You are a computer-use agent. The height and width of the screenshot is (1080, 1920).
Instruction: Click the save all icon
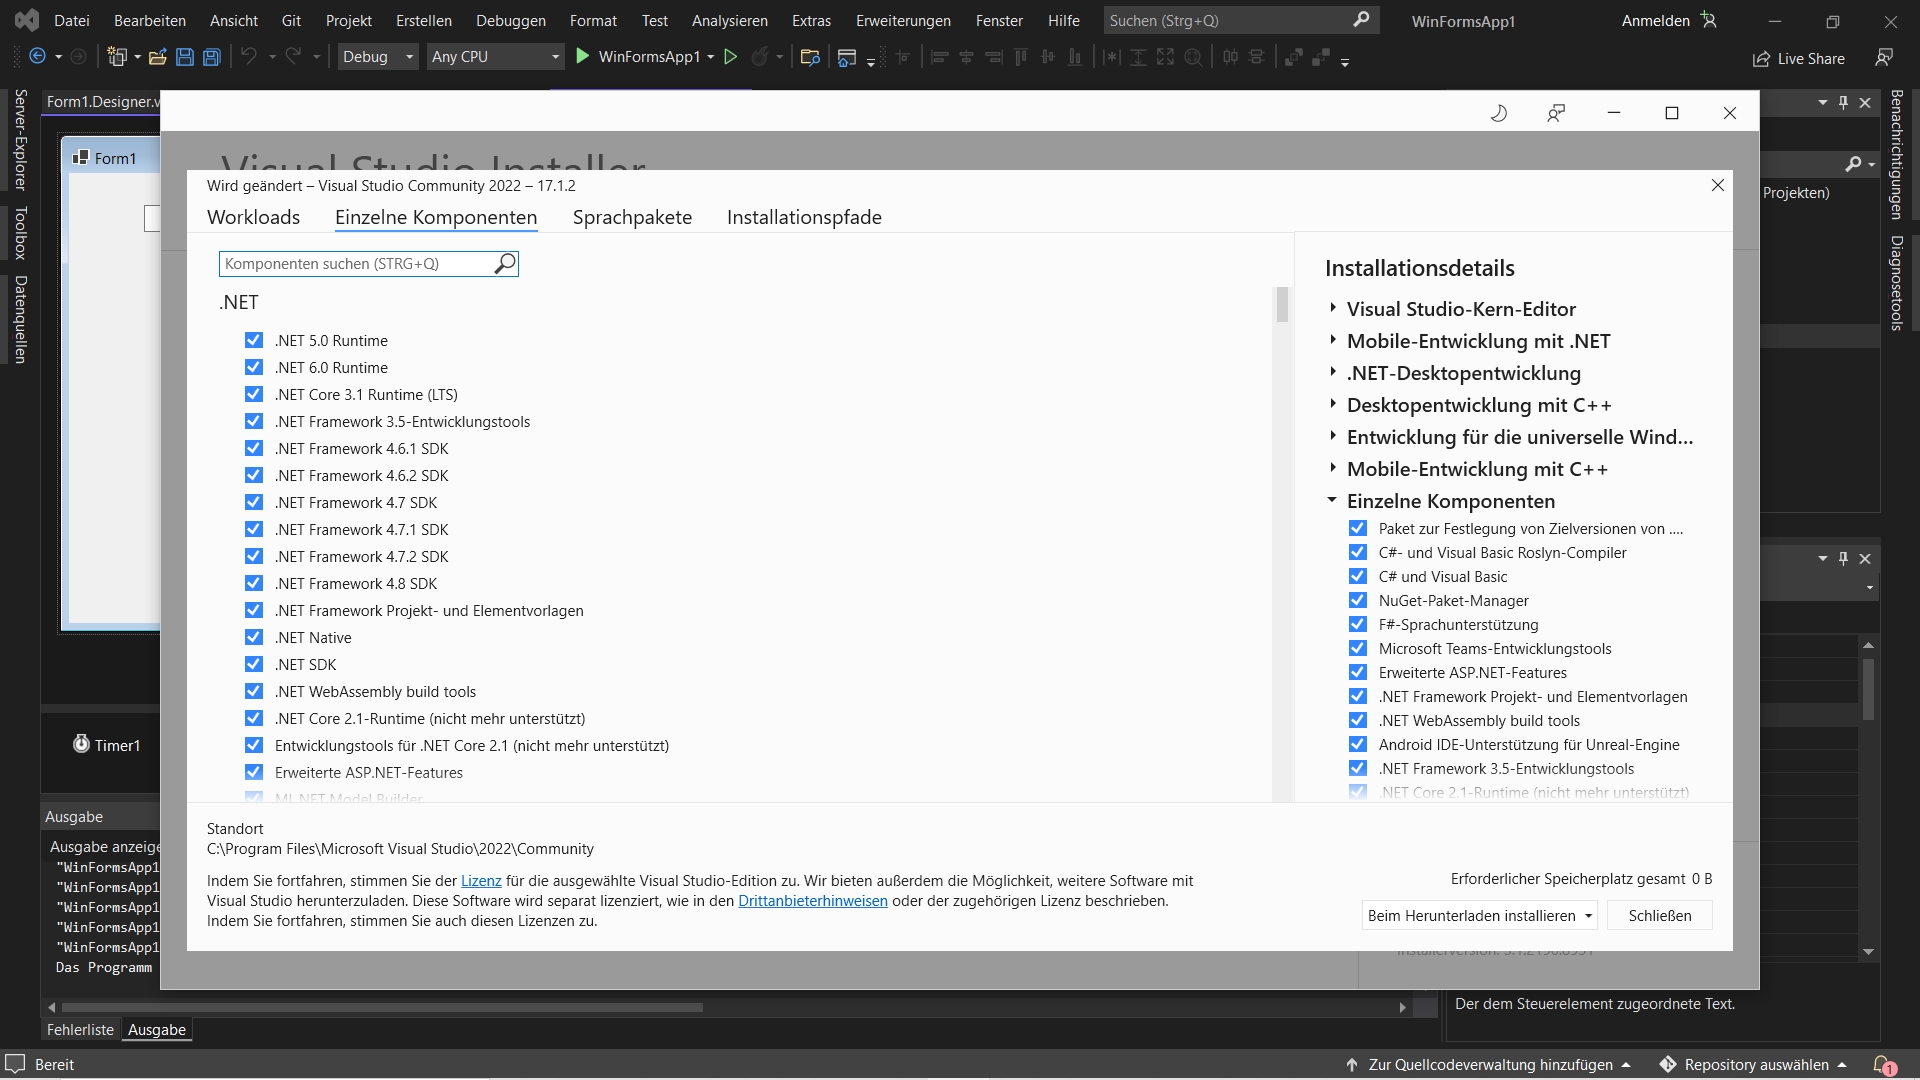(x=212, y=57)
